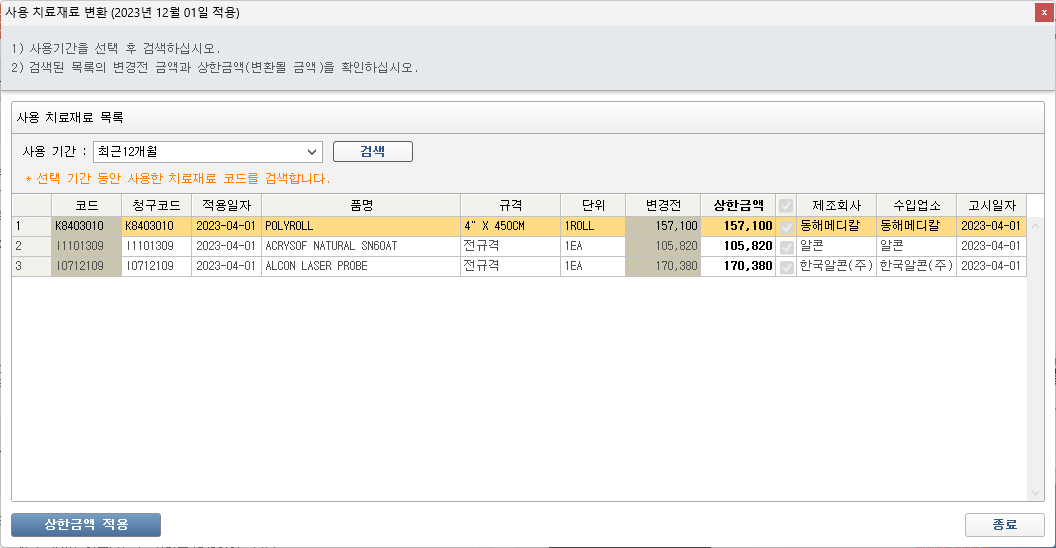Click 상한금액 value 105,820 cell
The image size is (1056, 548).
(x=738, y=246)
